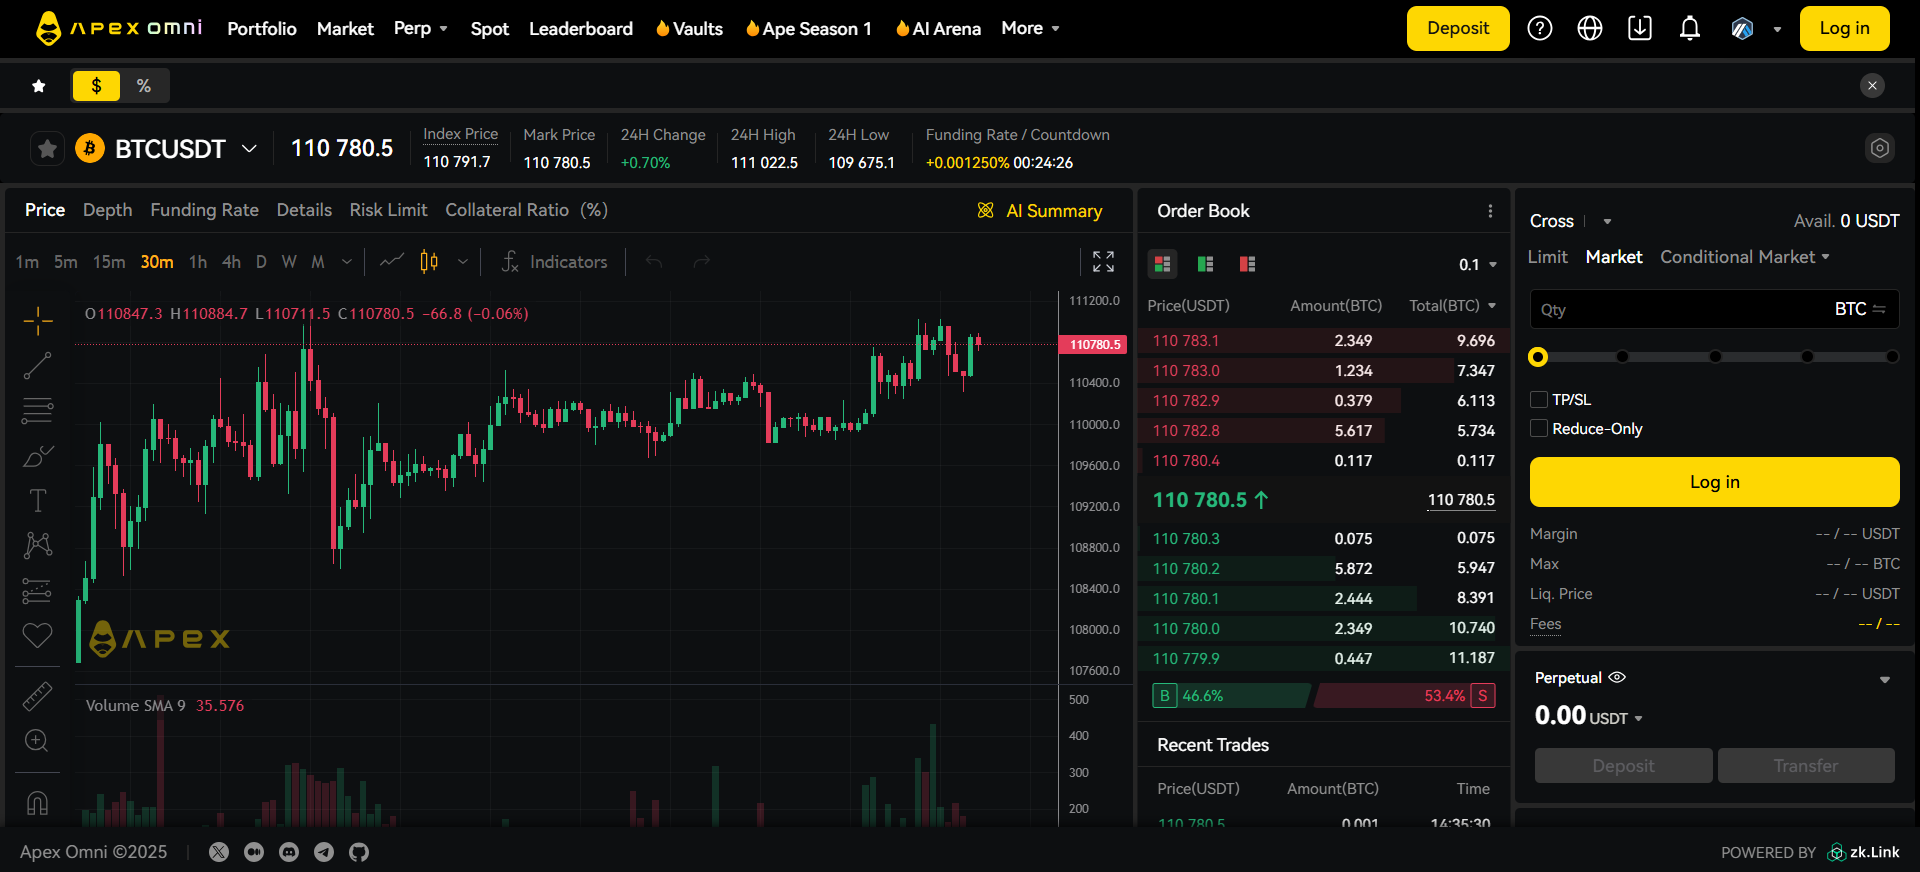Open the help question mark icon

(1540, 28)
